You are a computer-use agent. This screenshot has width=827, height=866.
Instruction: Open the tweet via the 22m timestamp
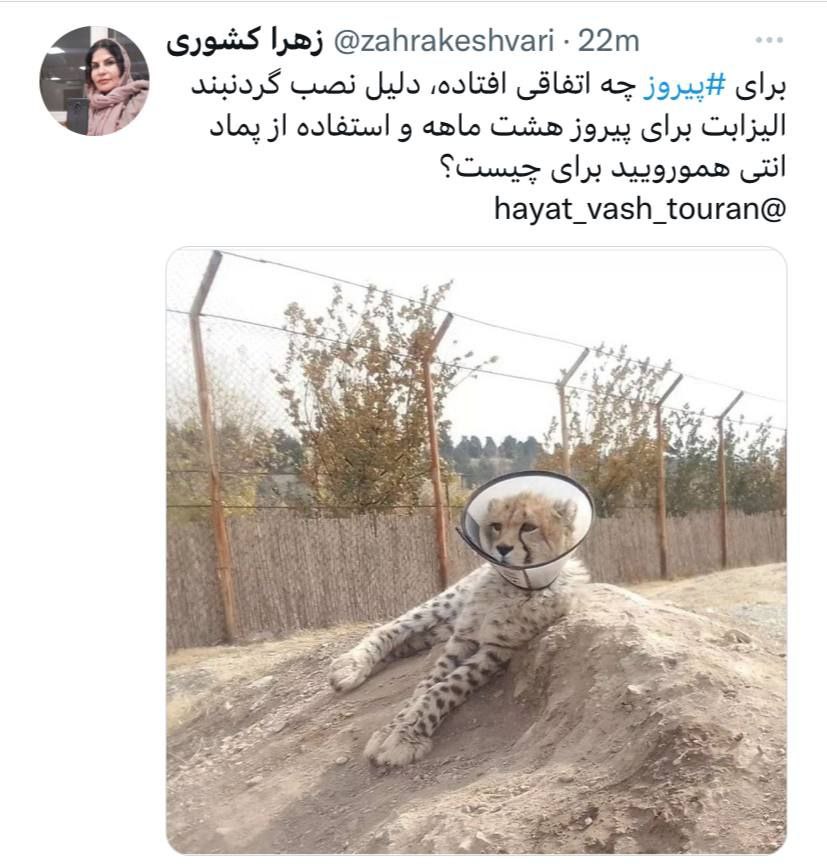tap(608, 41)
